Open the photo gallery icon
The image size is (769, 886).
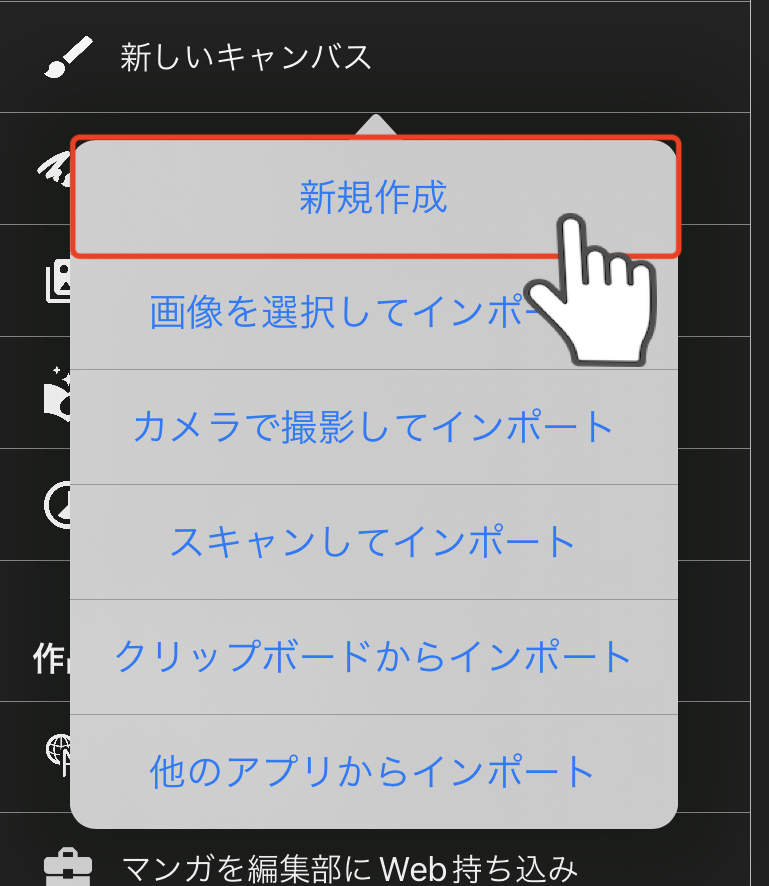point(58,281)
